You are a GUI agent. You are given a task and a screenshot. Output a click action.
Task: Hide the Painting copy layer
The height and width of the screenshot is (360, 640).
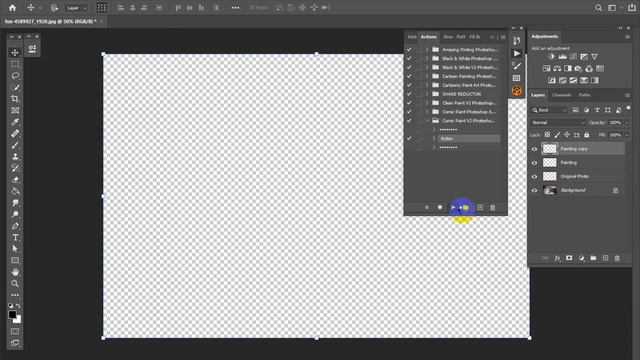pyautogui.click(x=534, y=149)
